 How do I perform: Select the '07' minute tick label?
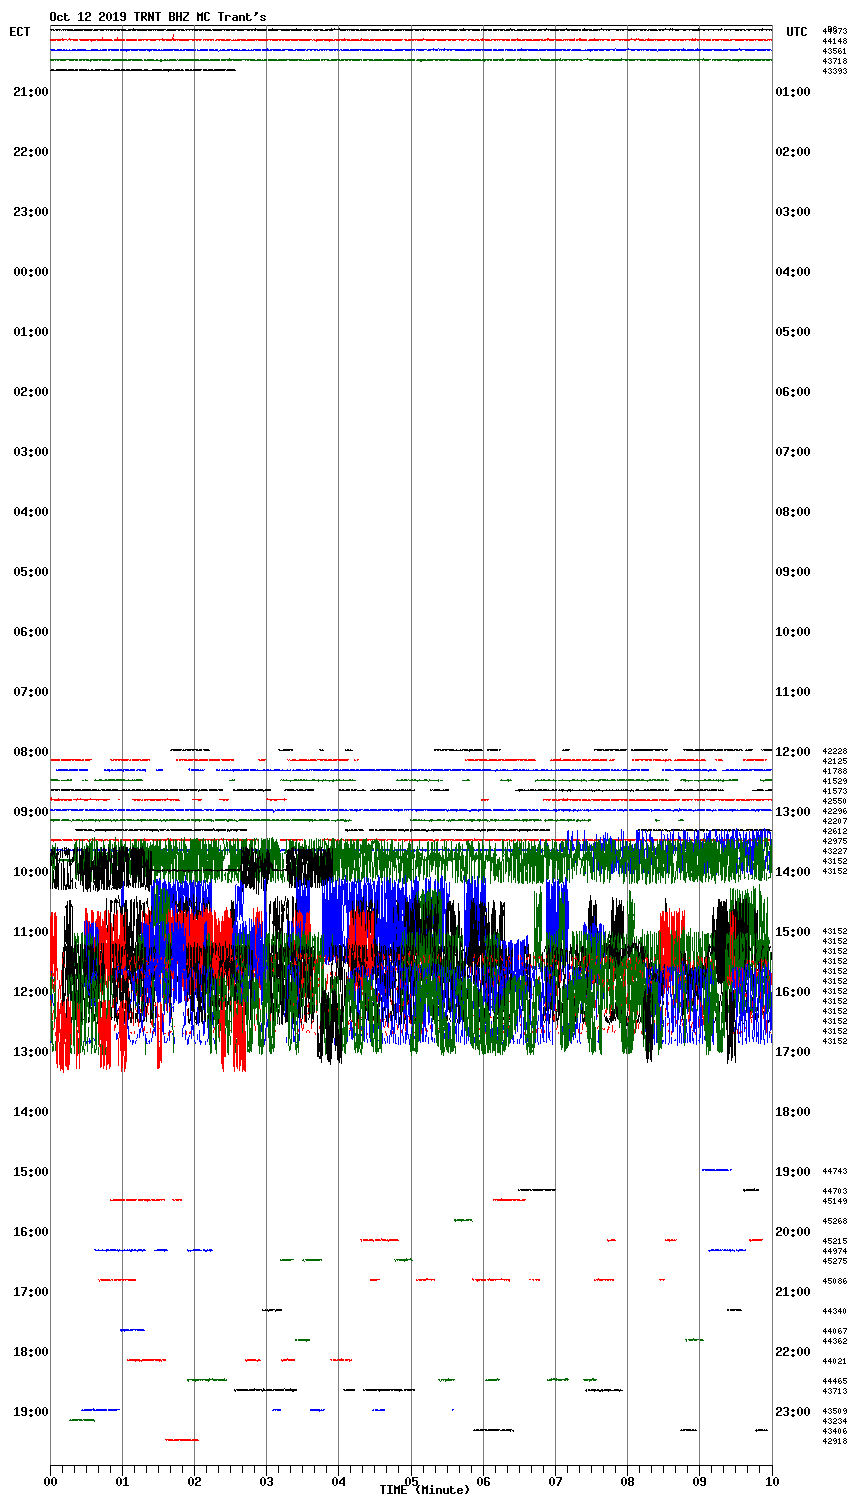tap(555, 1481)
